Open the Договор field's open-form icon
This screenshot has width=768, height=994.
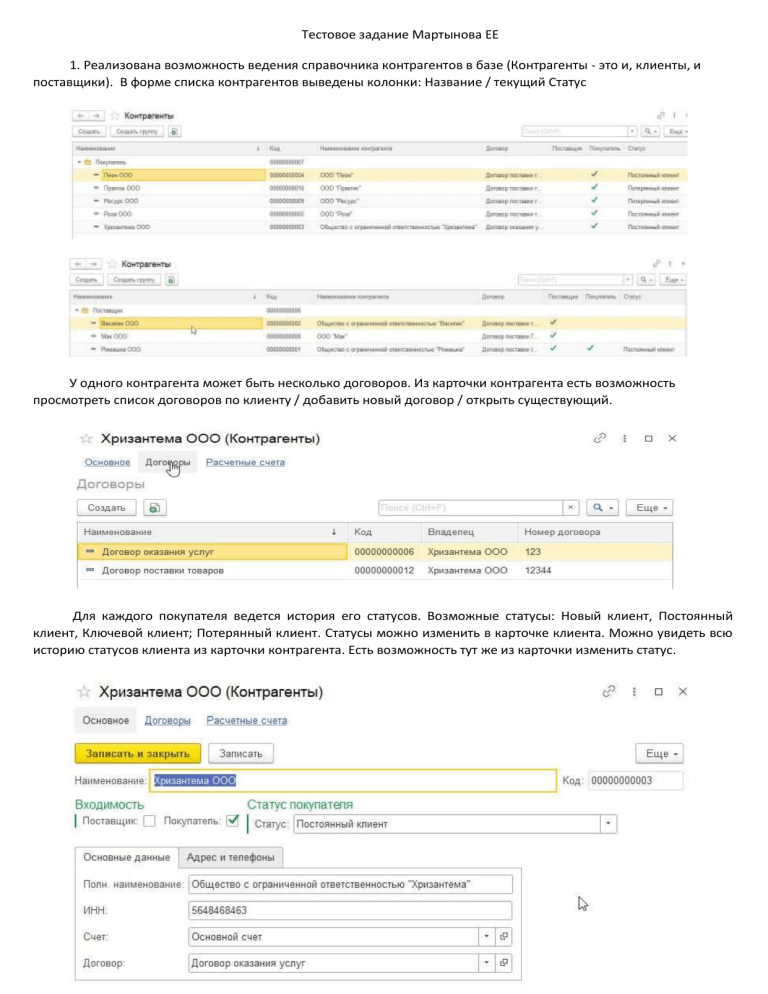504,963
